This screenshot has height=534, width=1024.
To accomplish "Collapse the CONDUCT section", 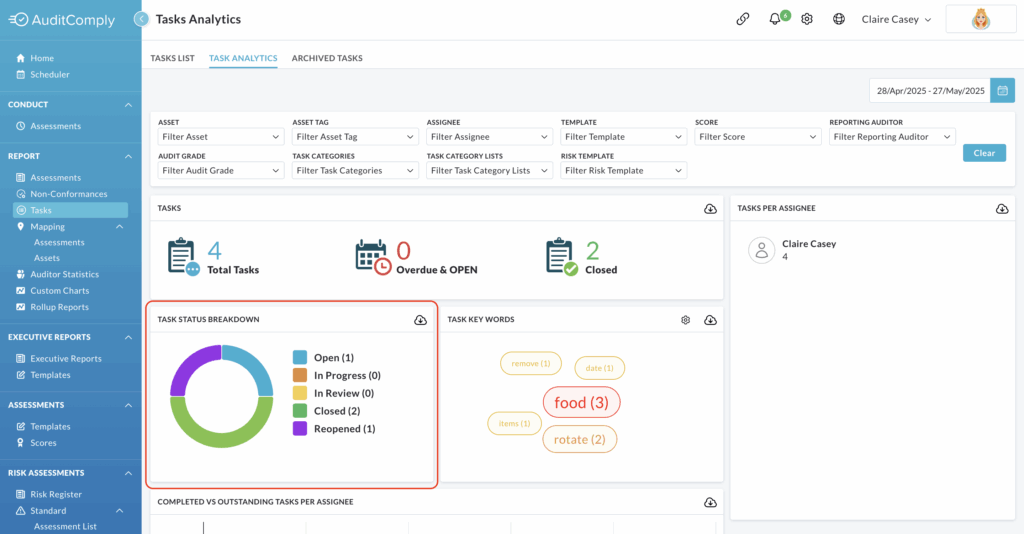I will (x=128, y=104).
